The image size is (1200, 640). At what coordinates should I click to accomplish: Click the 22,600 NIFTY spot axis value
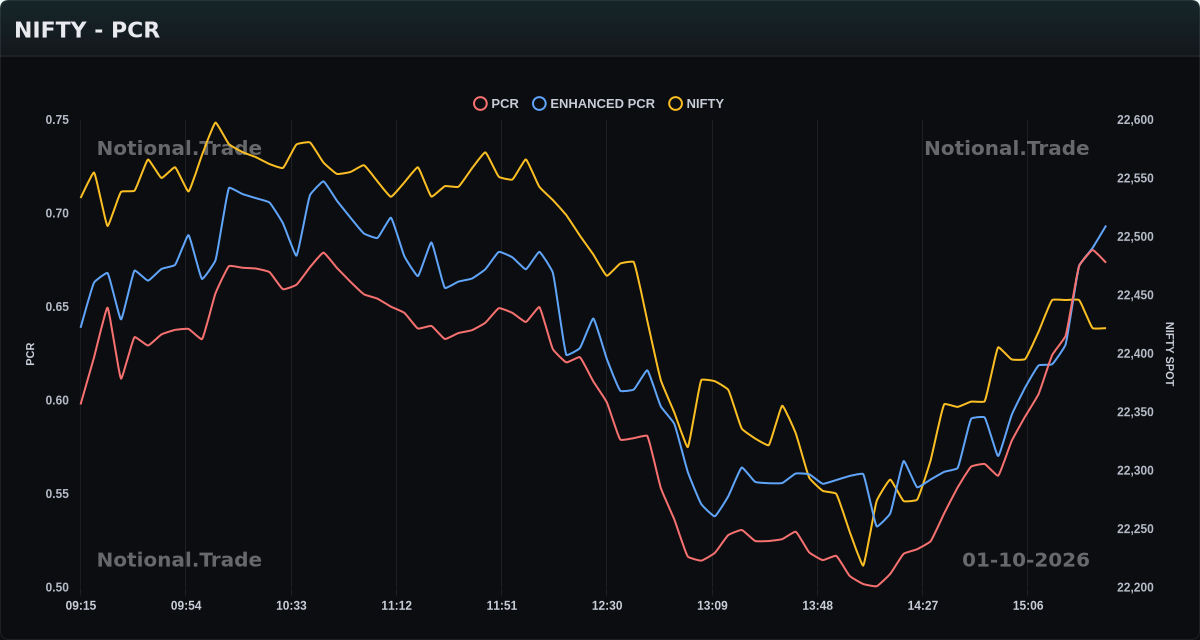(x=1135, y=120)
